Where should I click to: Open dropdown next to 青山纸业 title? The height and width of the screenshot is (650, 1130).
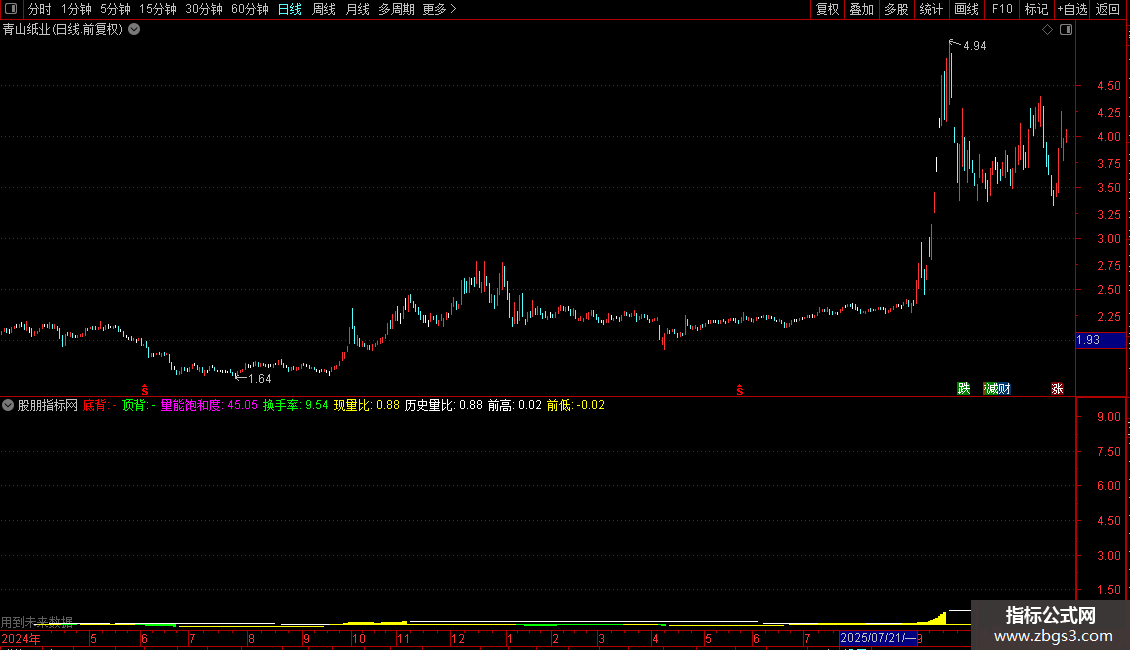pyautogui.click(x=134, y=30)
